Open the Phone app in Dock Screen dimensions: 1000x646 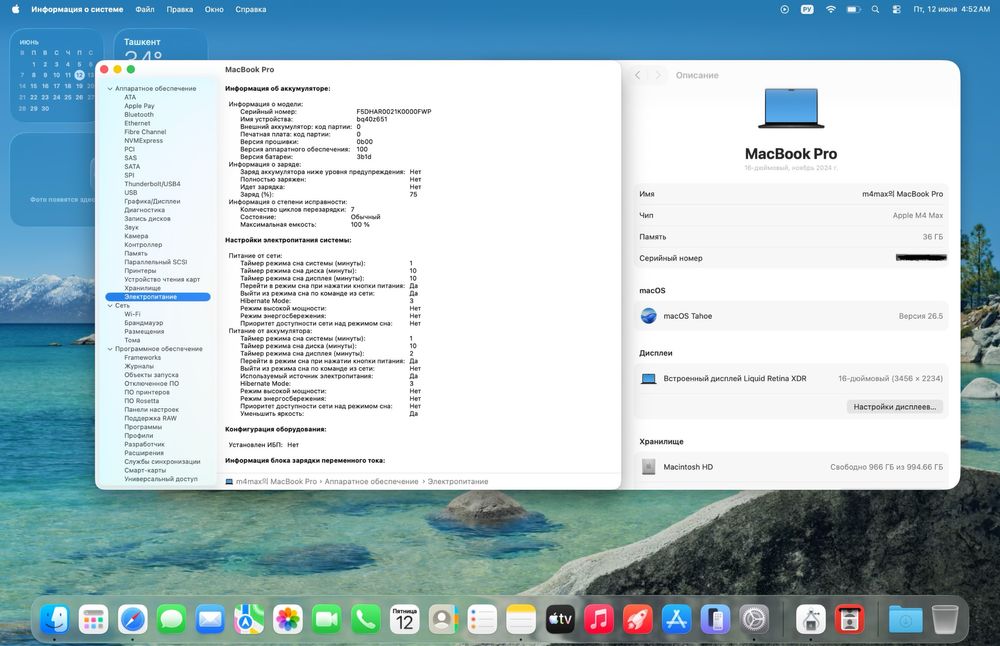pos(365,619)
